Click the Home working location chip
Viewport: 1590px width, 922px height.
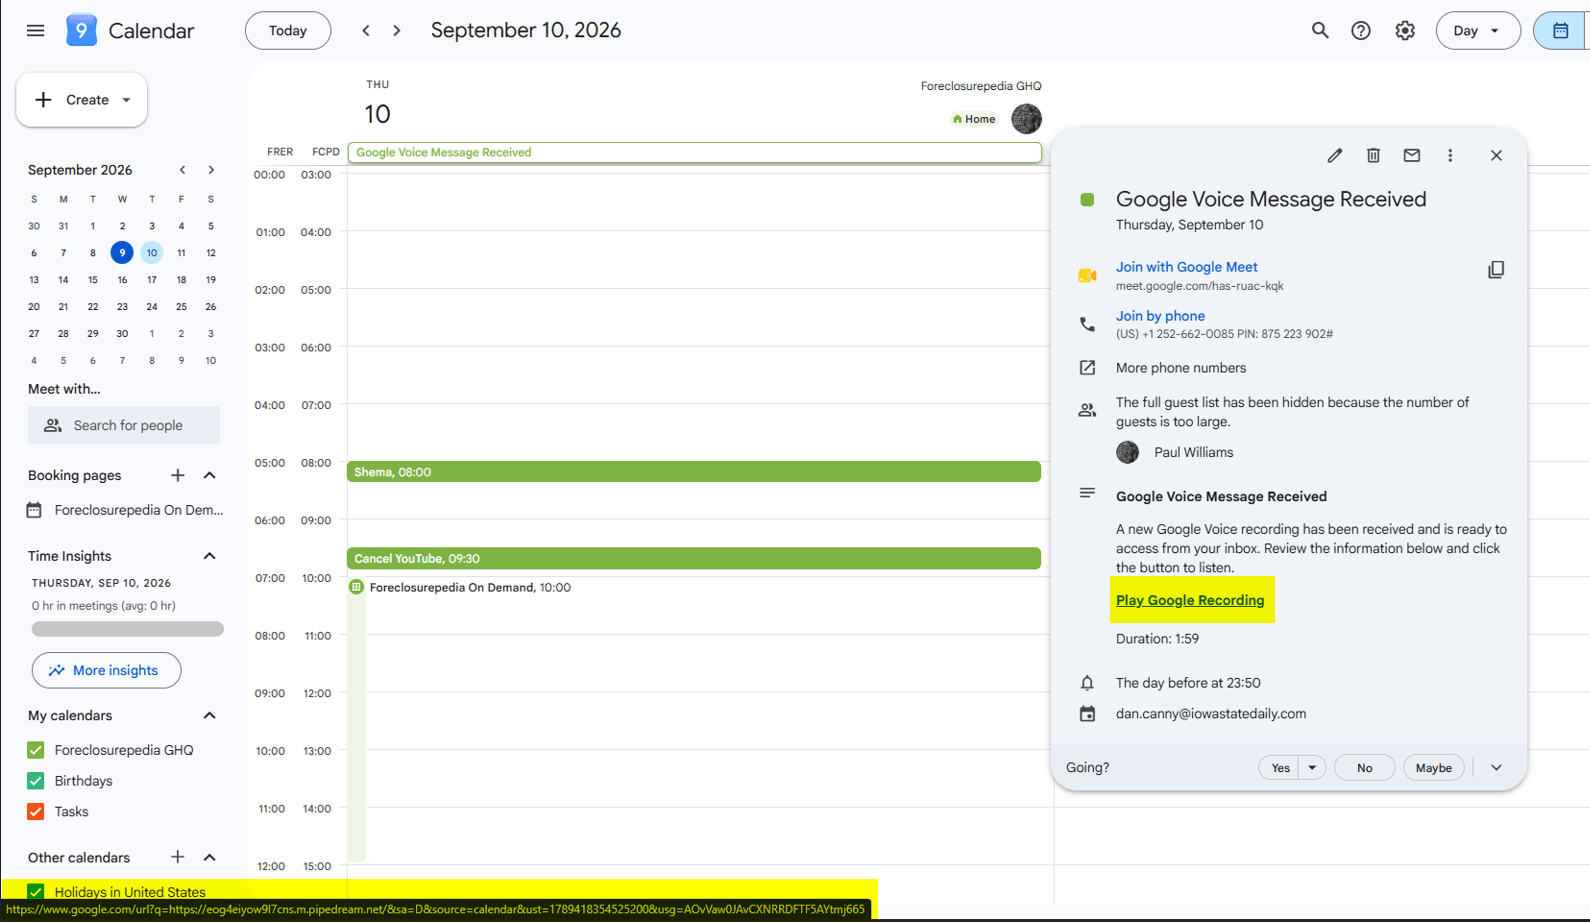pyautogui.click(x=974, y=119)
